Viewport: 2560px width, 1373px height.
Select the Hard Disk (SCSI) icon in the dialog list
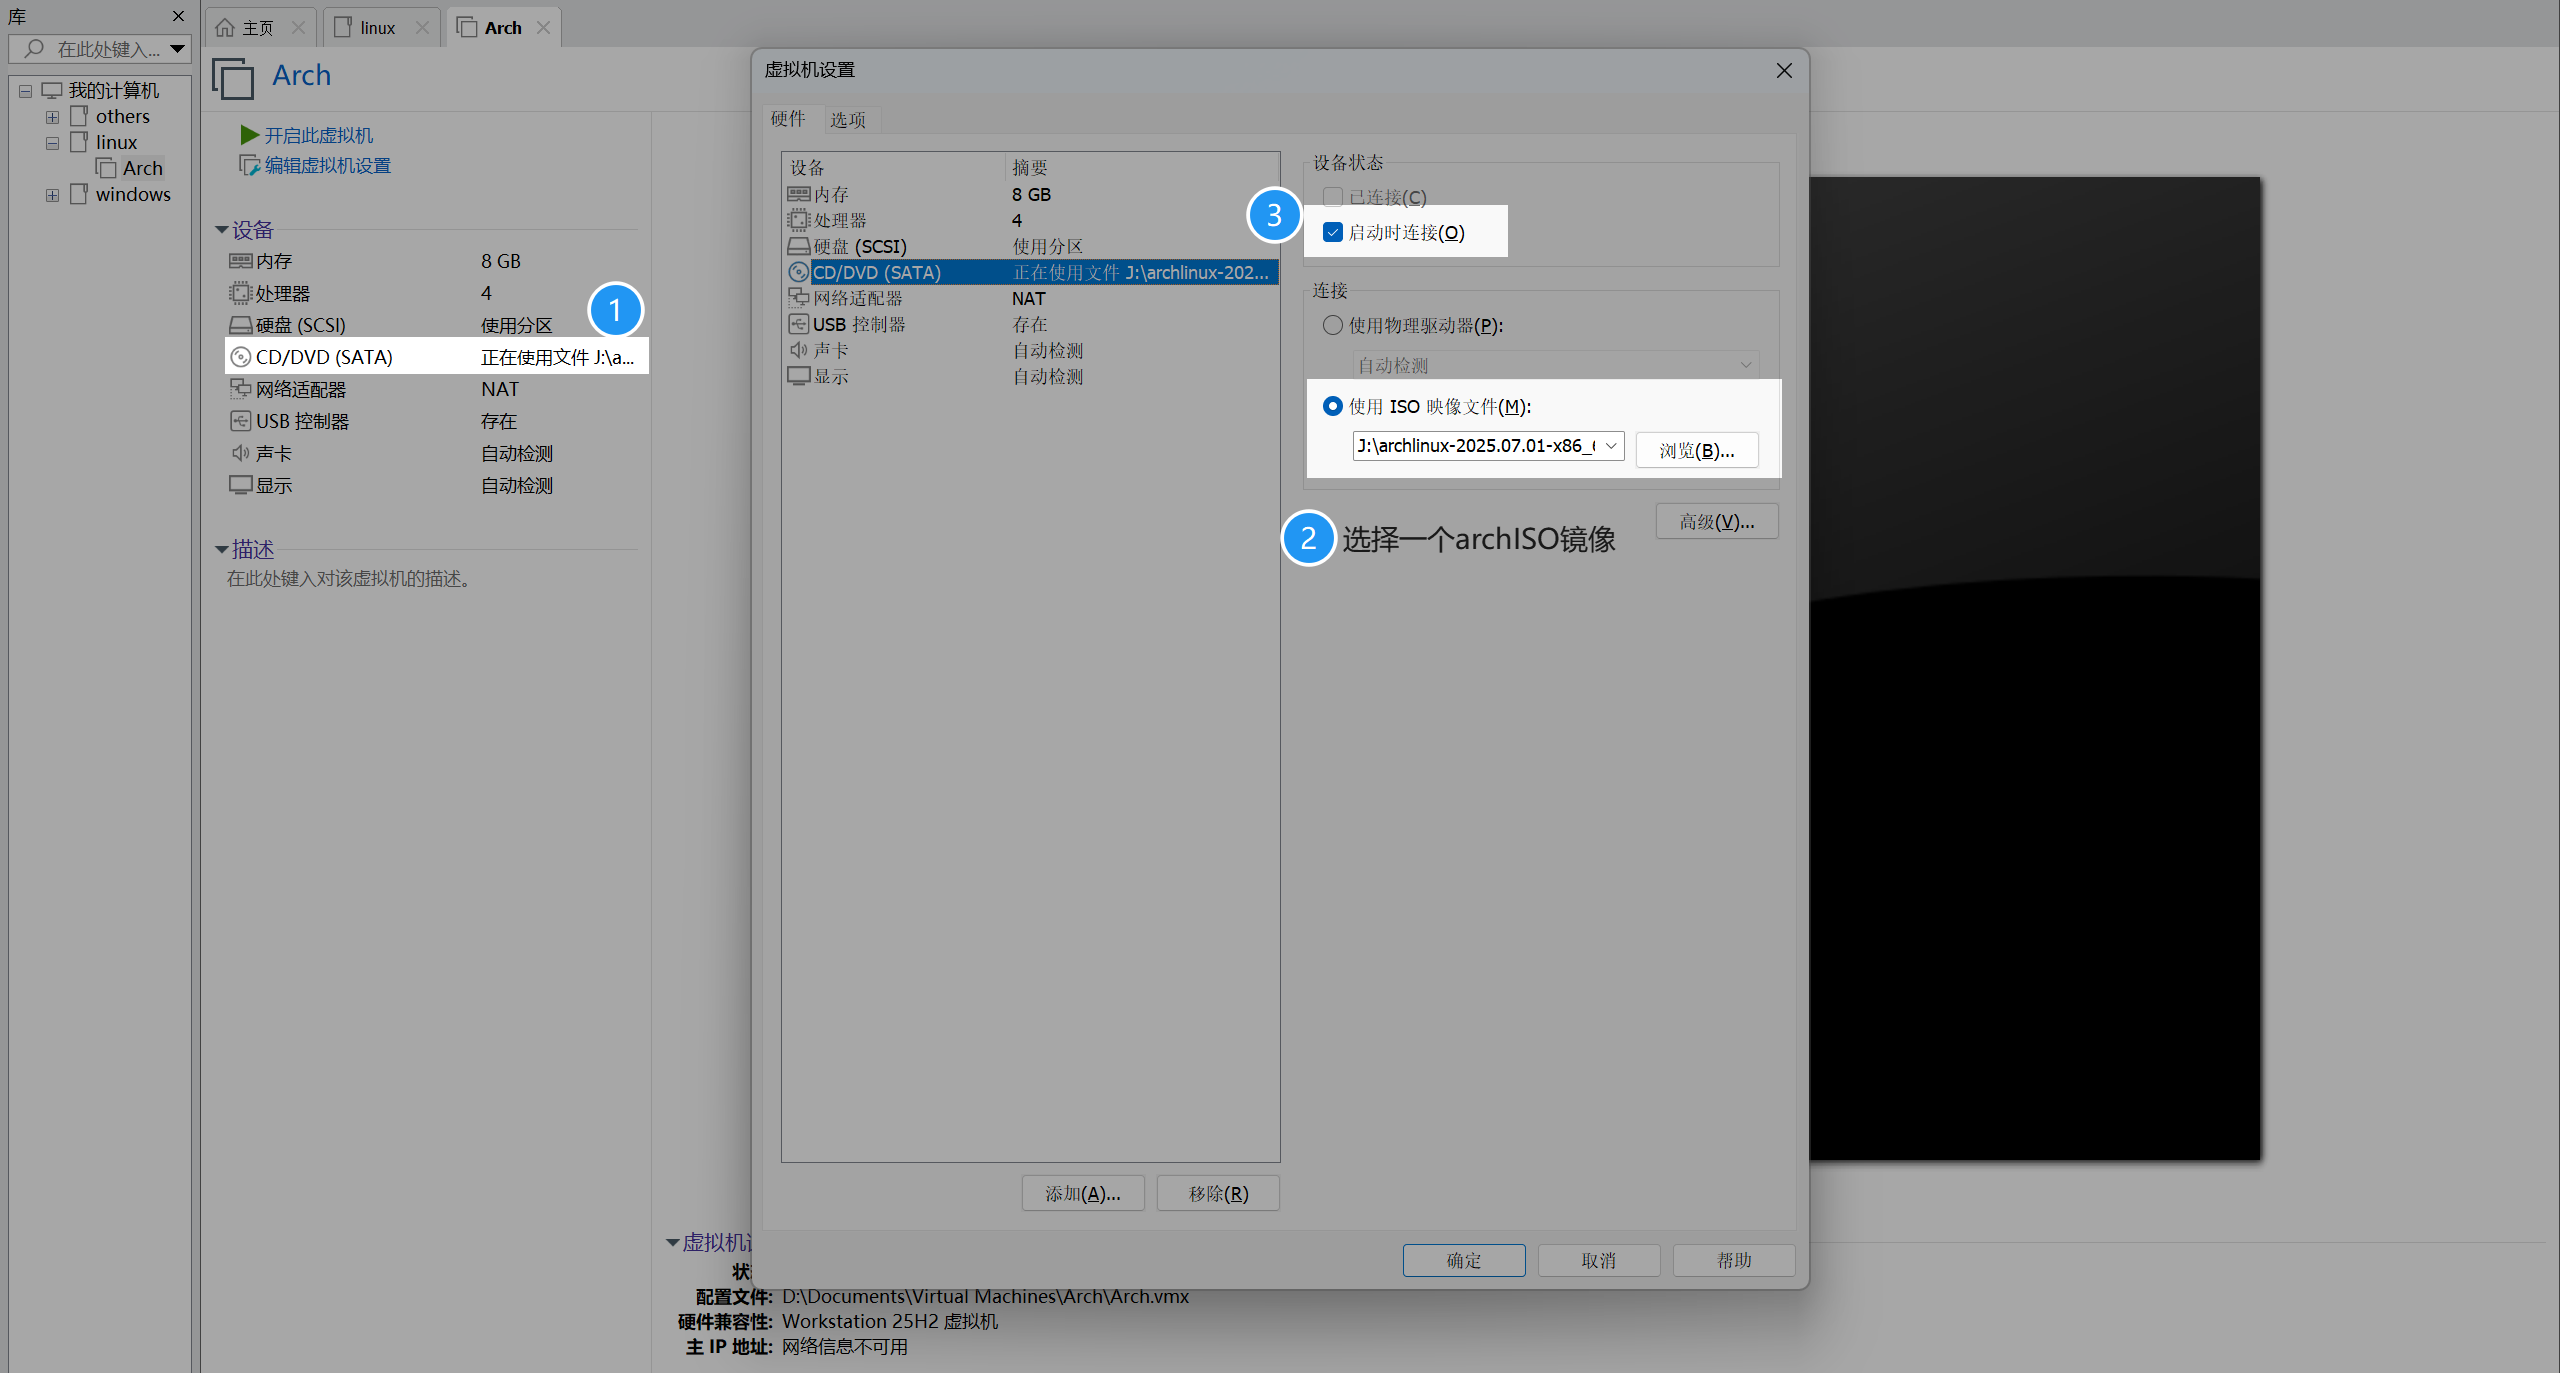click(798, 246)
